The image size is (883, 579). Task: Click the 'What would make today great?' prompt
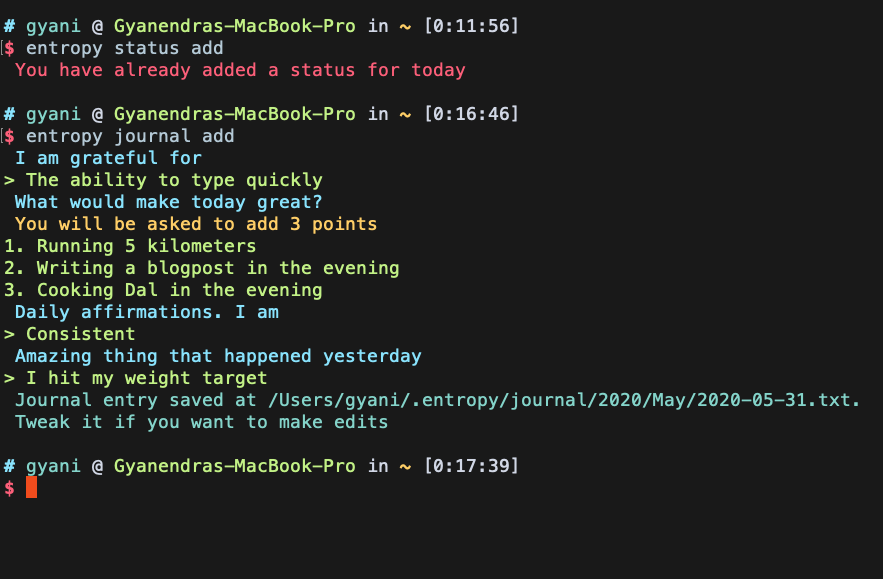point(168,202)
